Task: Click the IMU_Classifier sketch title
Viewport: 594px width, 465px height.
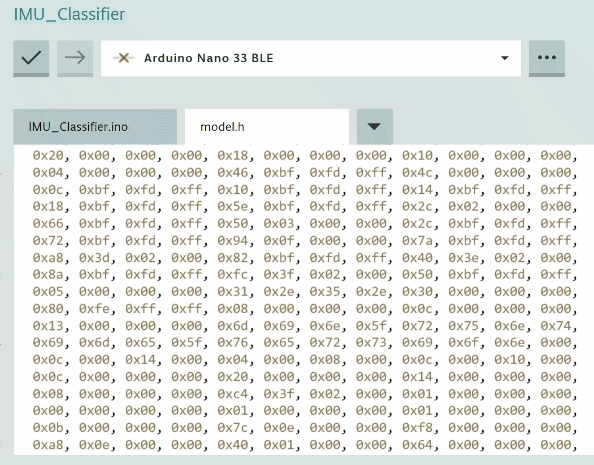Action: (x=69, y=14)
